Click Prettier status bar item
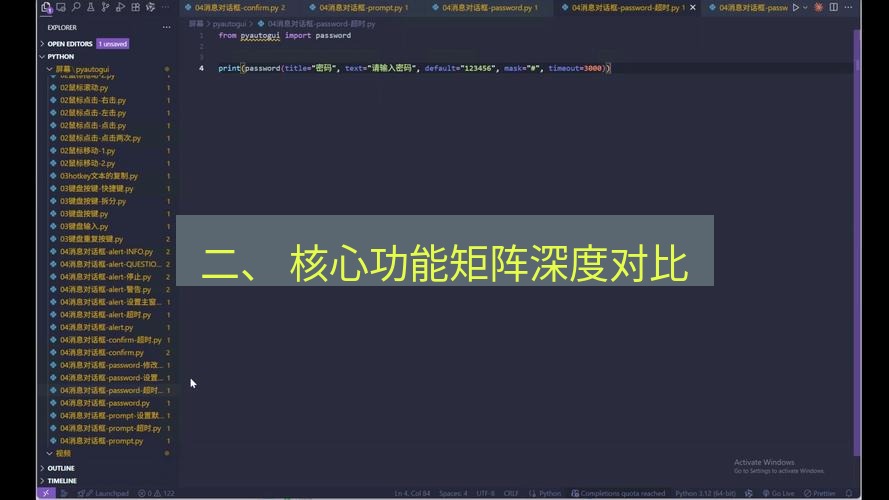Viewport: 889px width, 500px height. [x=820, y=493]
